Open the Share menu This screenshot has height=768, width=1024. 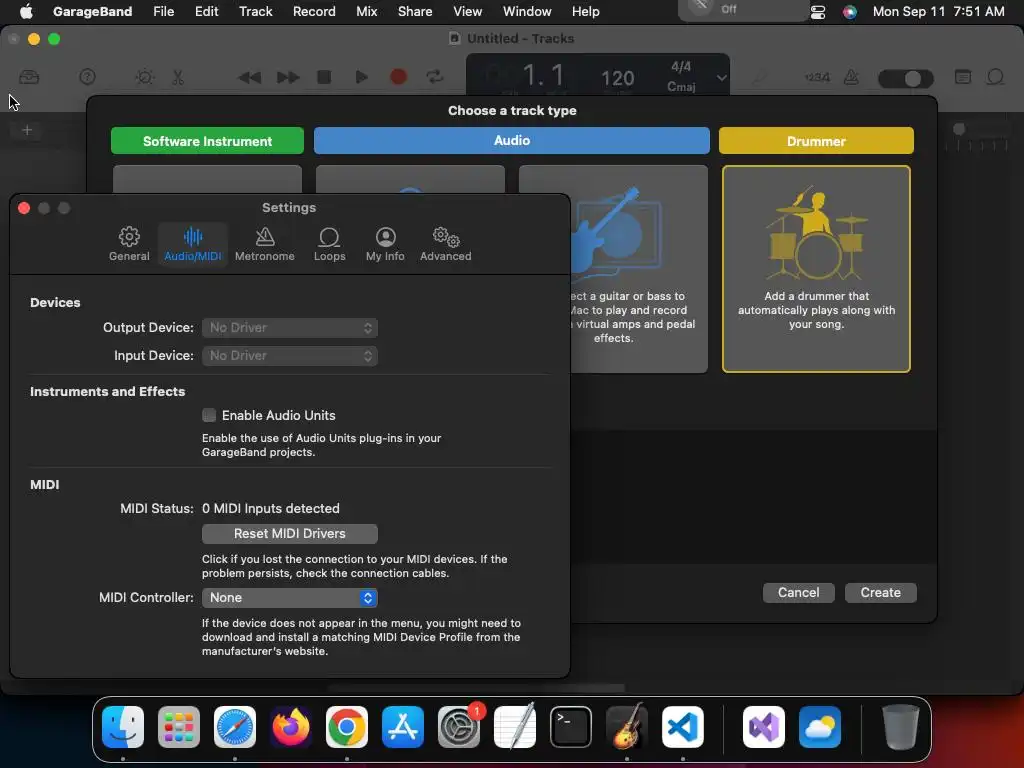[415, 11]
